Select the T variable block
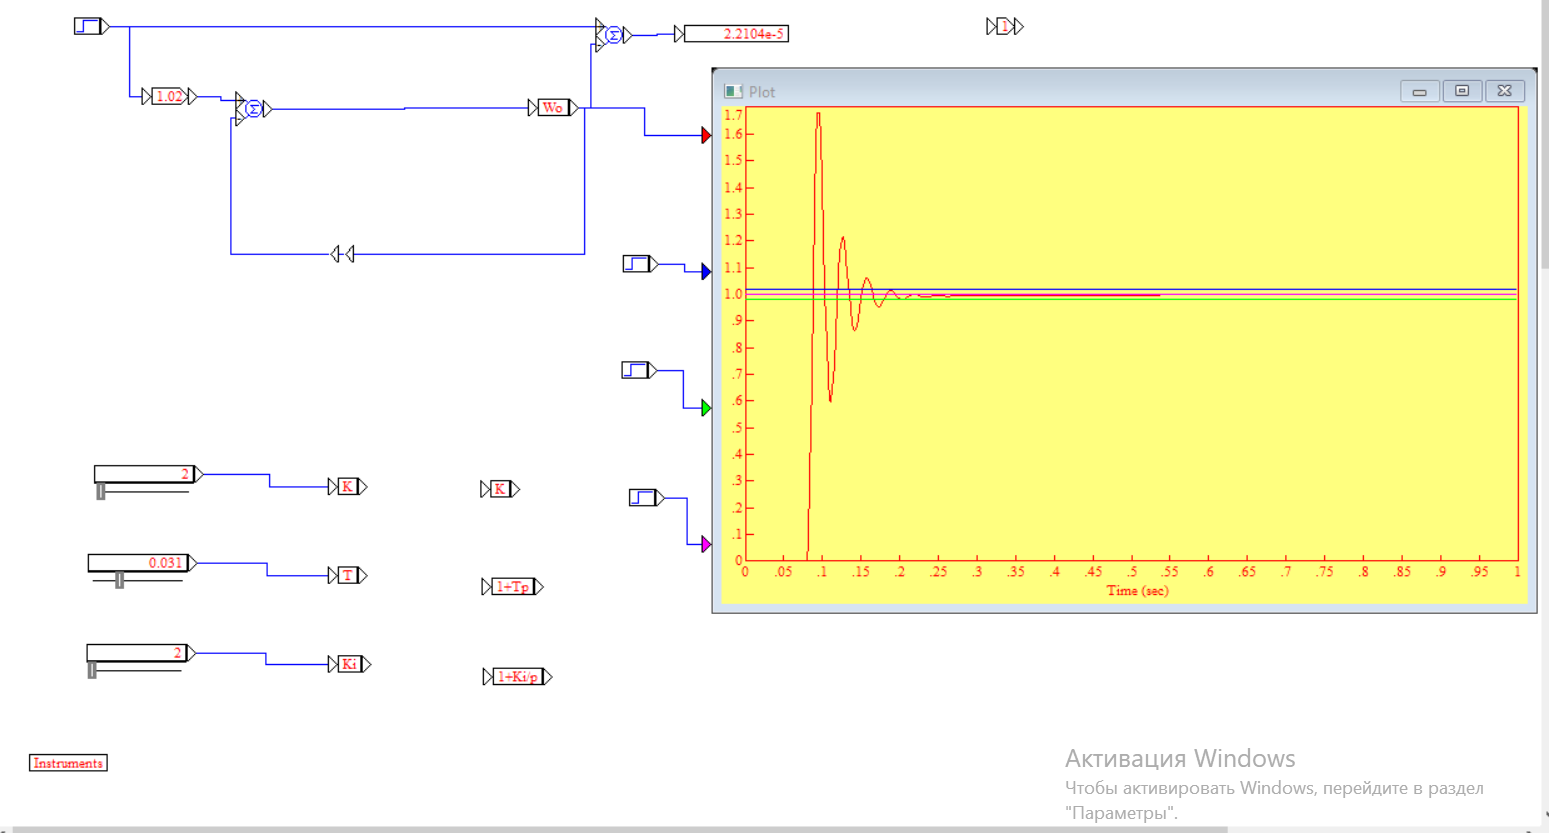The width and height of the screenshot is (1549, 833). pyautogui.click(x=348, y=575)
